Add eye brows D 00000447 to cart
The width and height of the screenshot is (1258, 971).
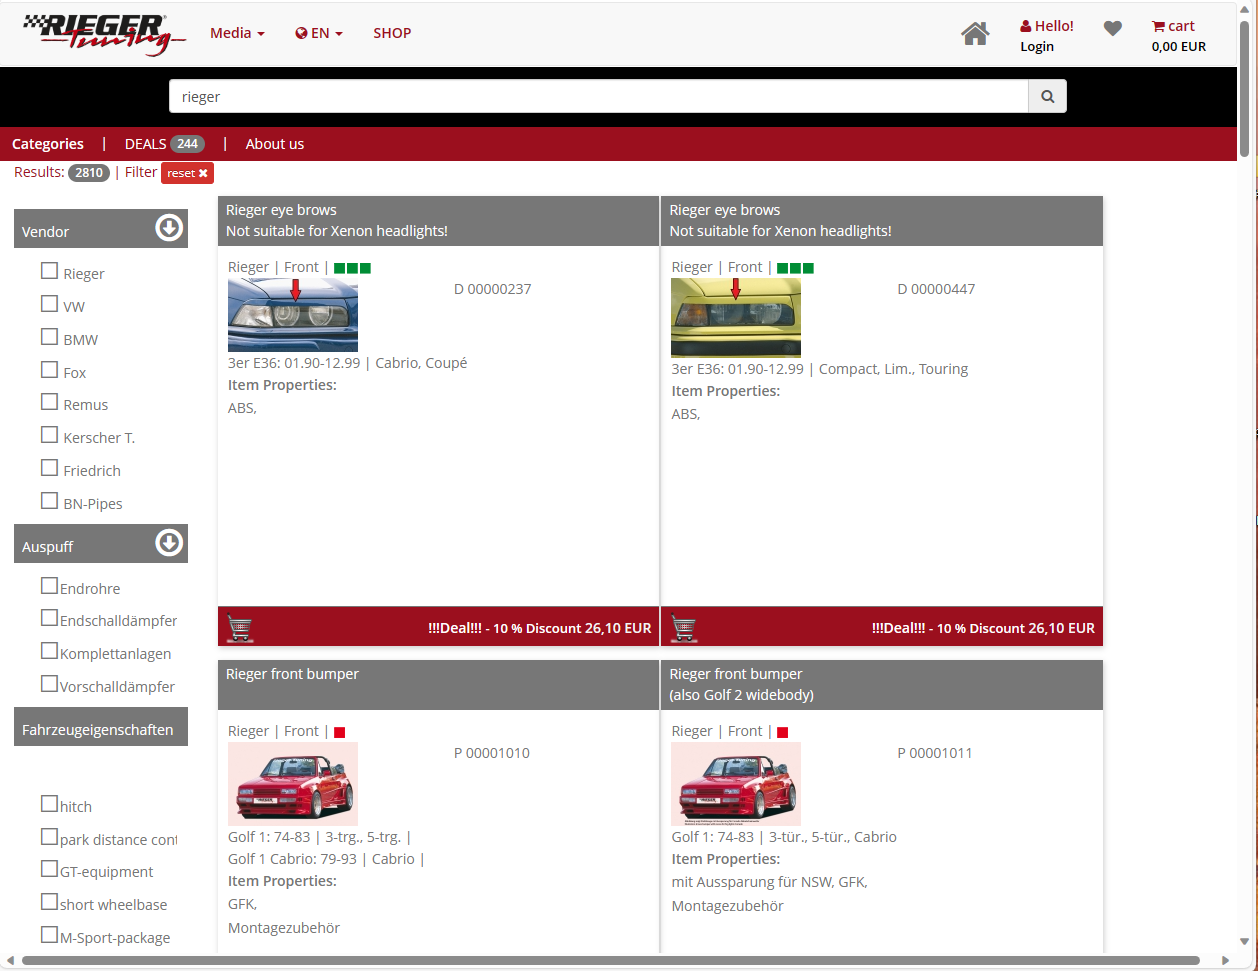(683, 628)
